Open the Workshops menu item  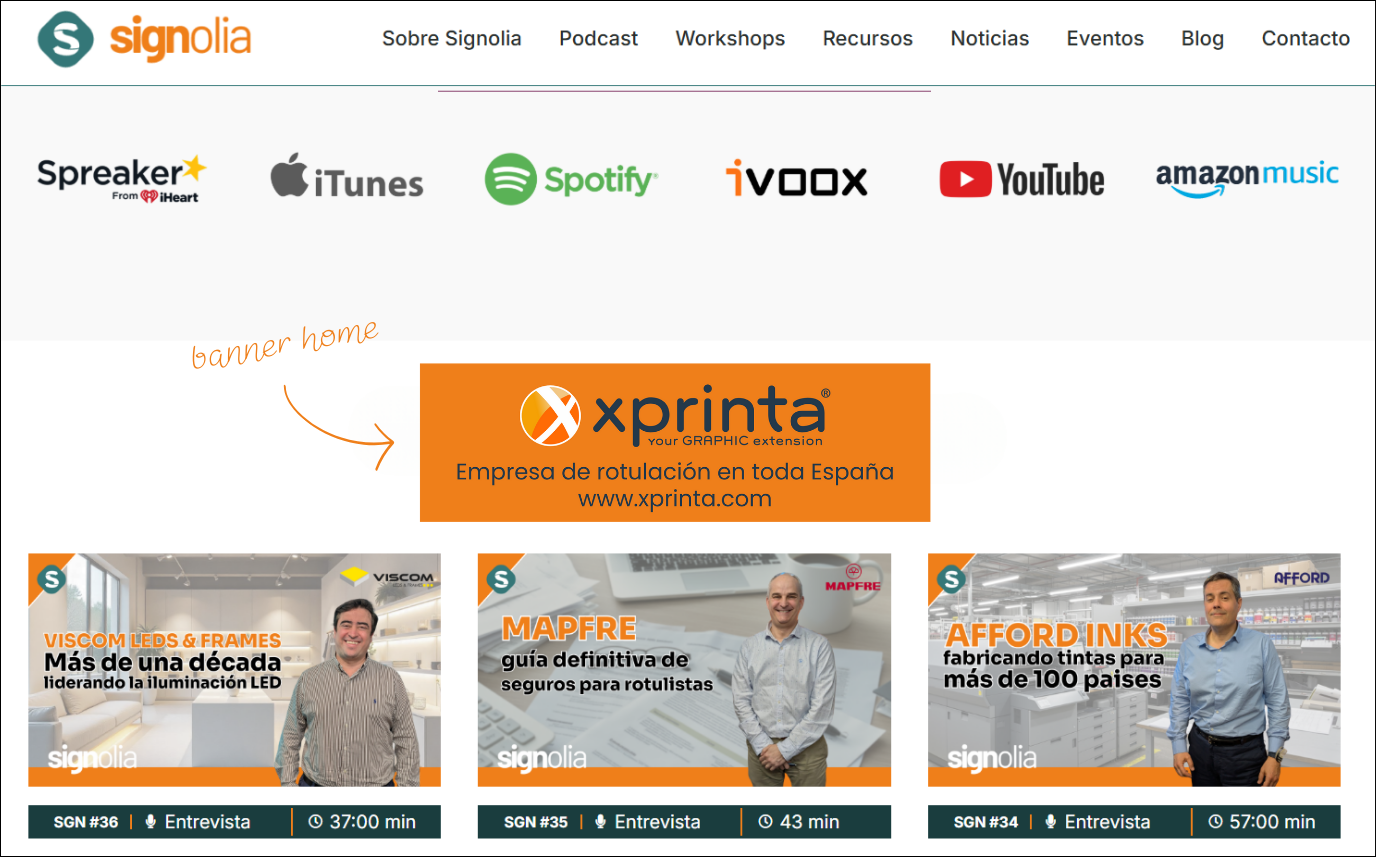731,39
